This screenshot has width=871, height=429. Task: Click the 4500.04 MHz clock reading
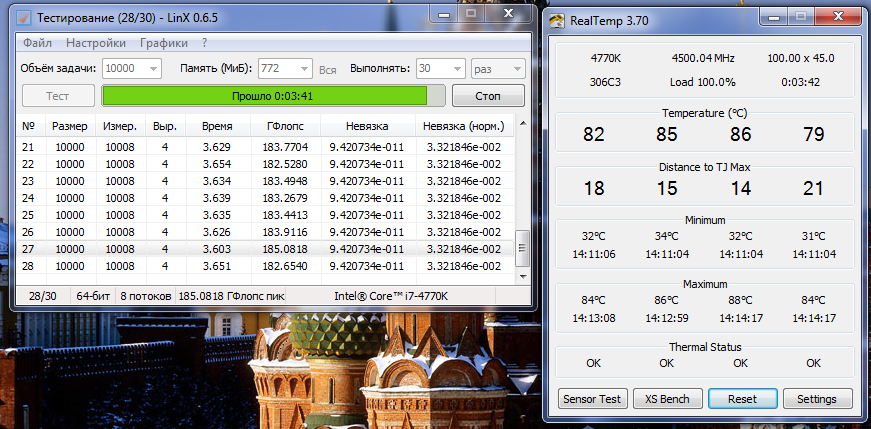703,58
